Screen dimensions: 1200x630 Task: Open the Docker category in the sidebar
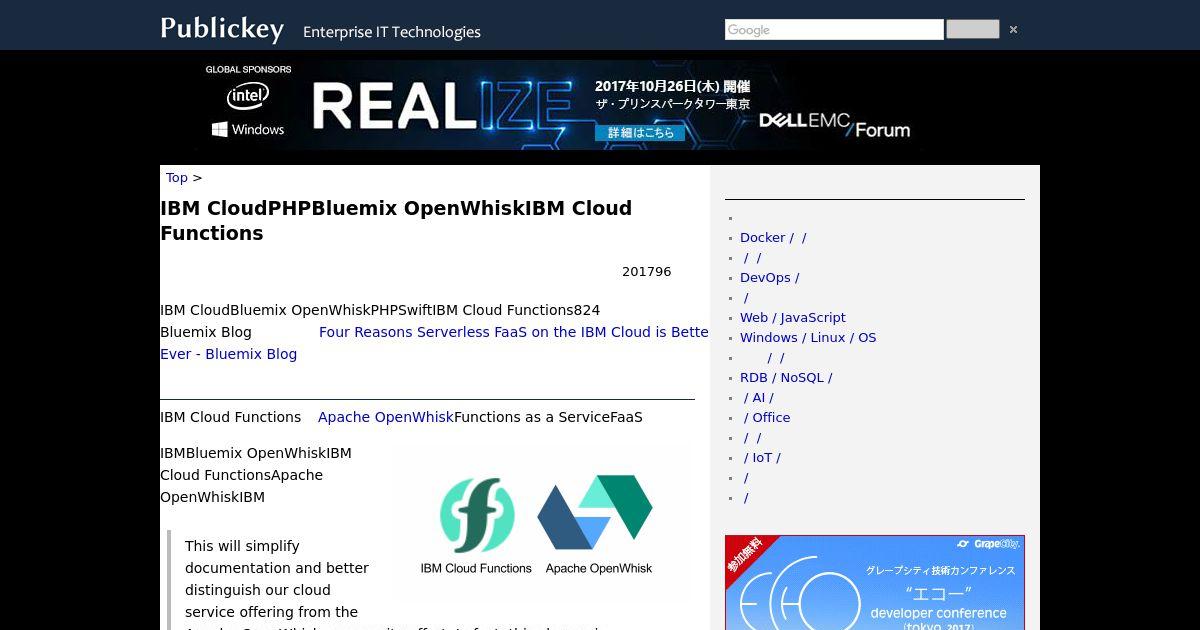773,238
